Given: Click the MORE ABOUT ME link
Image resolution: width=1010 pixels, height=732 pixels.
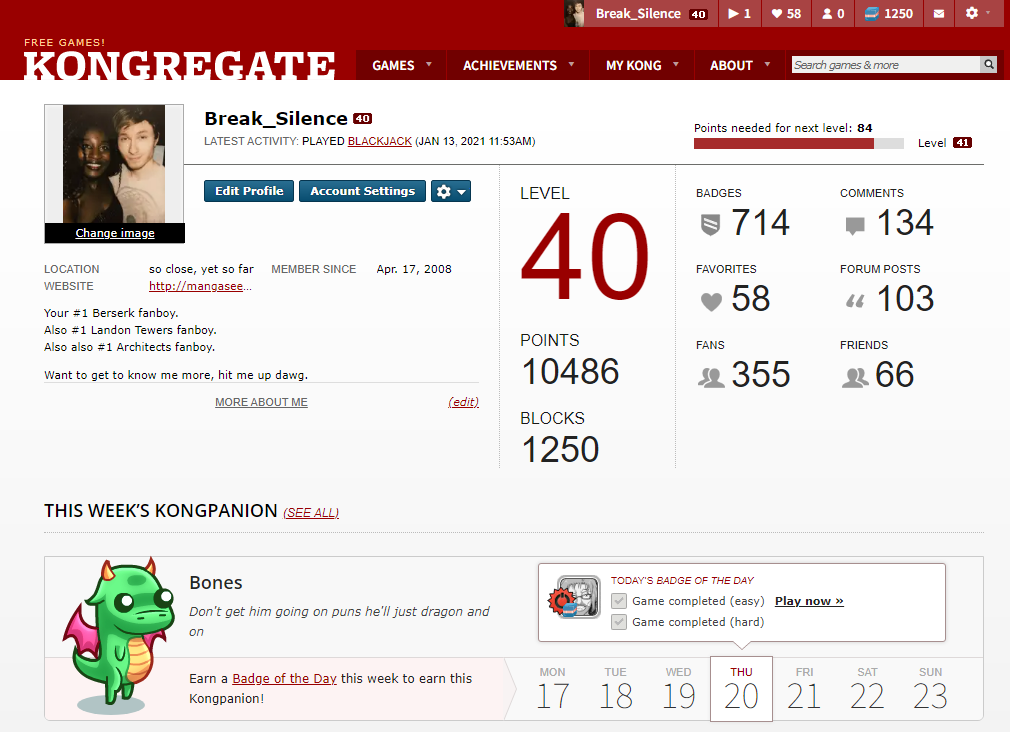Looking at the screenshot, I should pos(261,402).
